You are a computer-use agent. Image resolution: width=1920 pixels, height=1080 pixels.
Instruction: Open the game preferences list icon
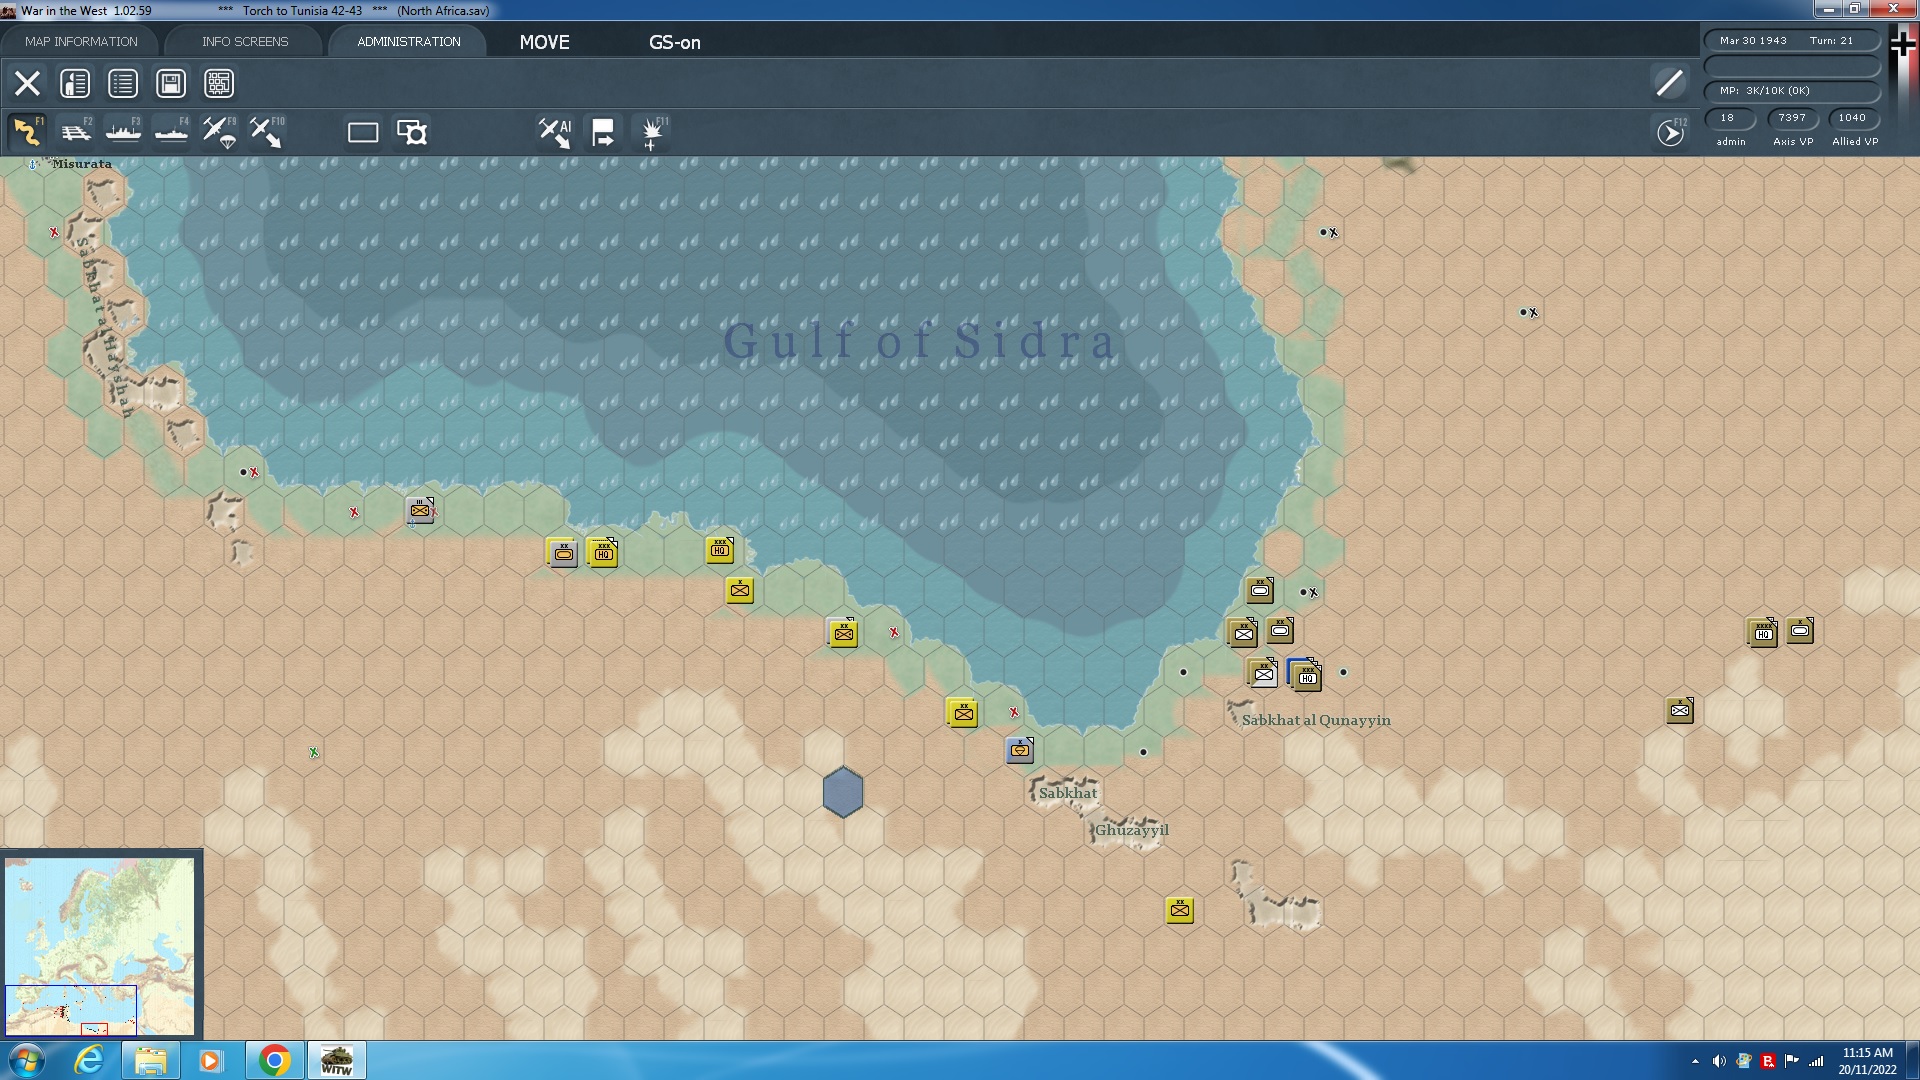[123, 83]
